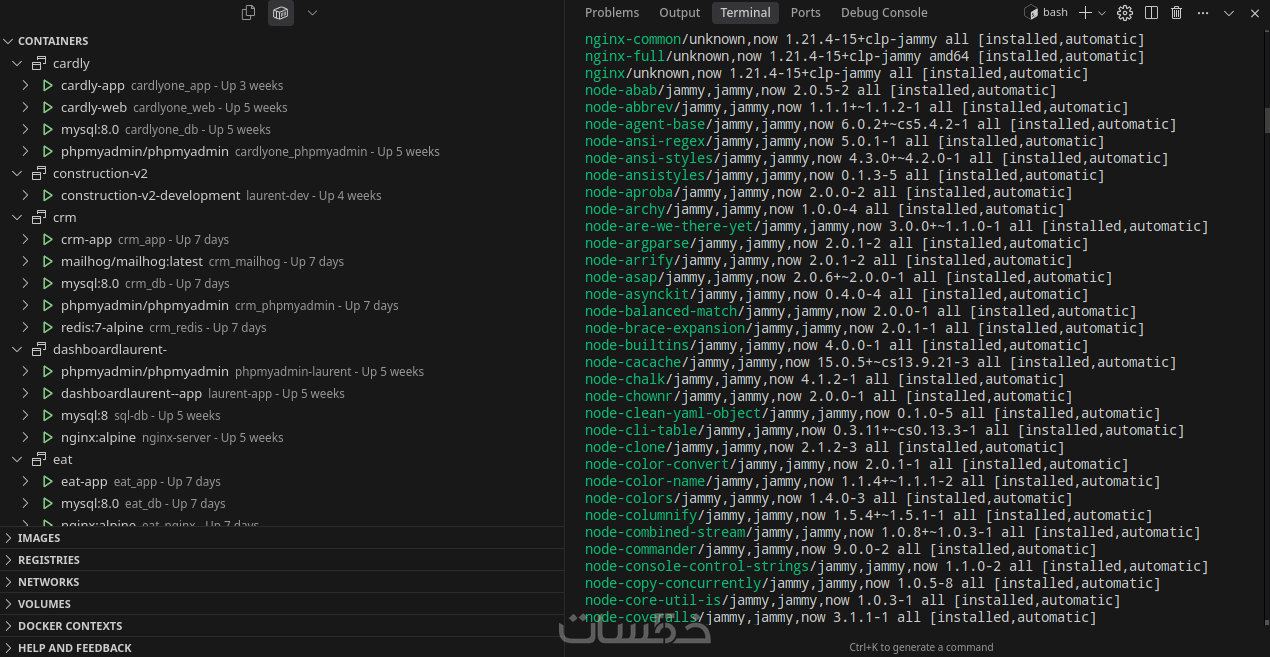Collapse the crm compose group
Viewport: 1270px width, 657px height.
point(17,217)
